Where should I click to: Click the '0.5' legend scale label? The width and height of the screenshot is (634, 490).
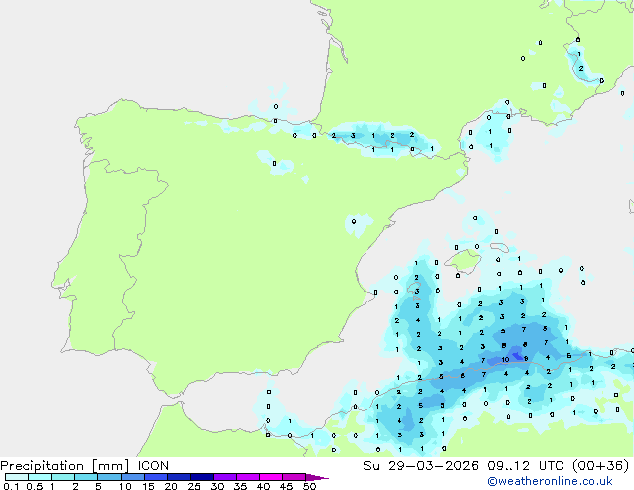[35, 486]
